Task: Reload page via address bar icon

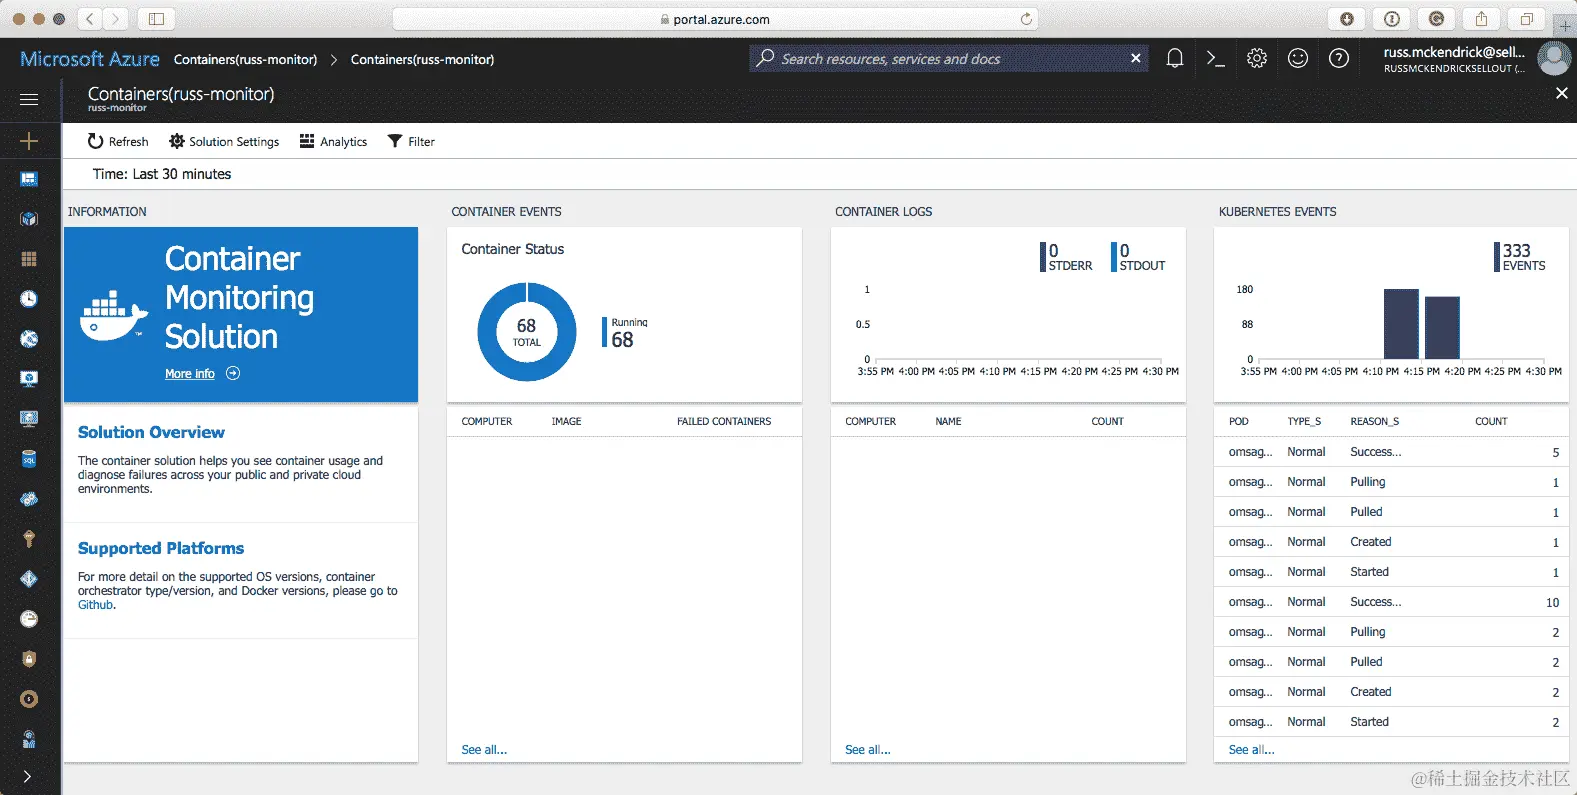Action: click(1026, 19)
